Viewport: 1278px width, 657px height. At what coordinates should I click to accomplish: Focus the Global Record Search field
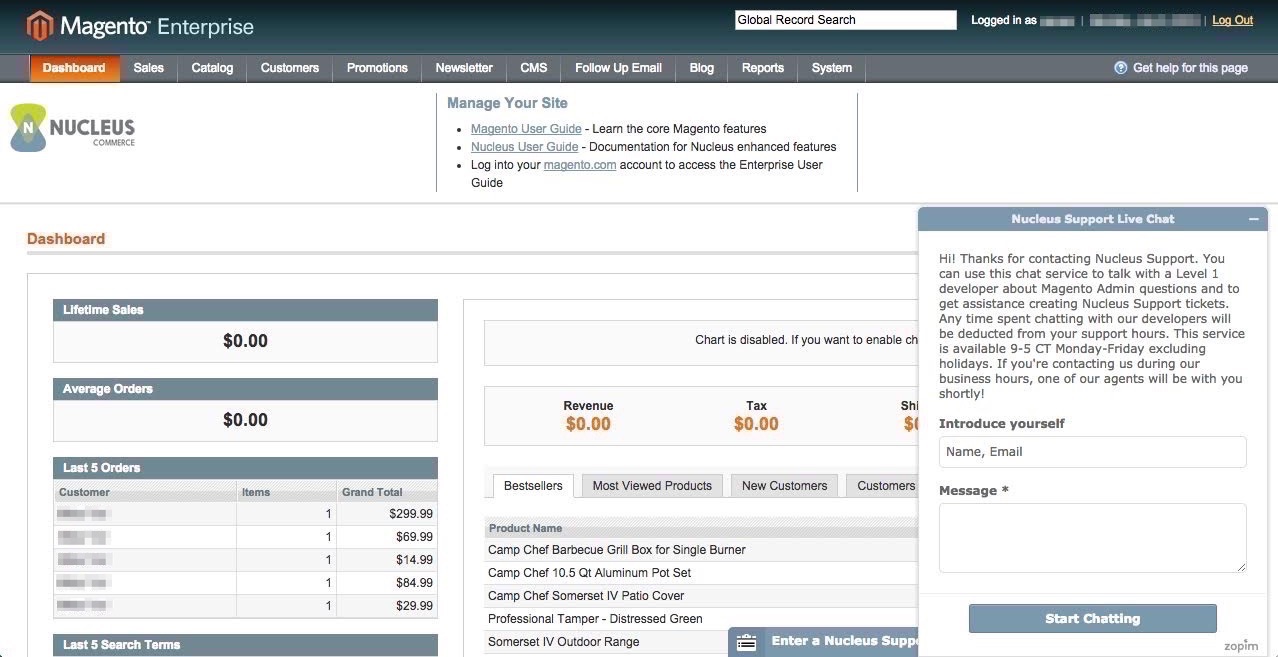click(846, 20)
